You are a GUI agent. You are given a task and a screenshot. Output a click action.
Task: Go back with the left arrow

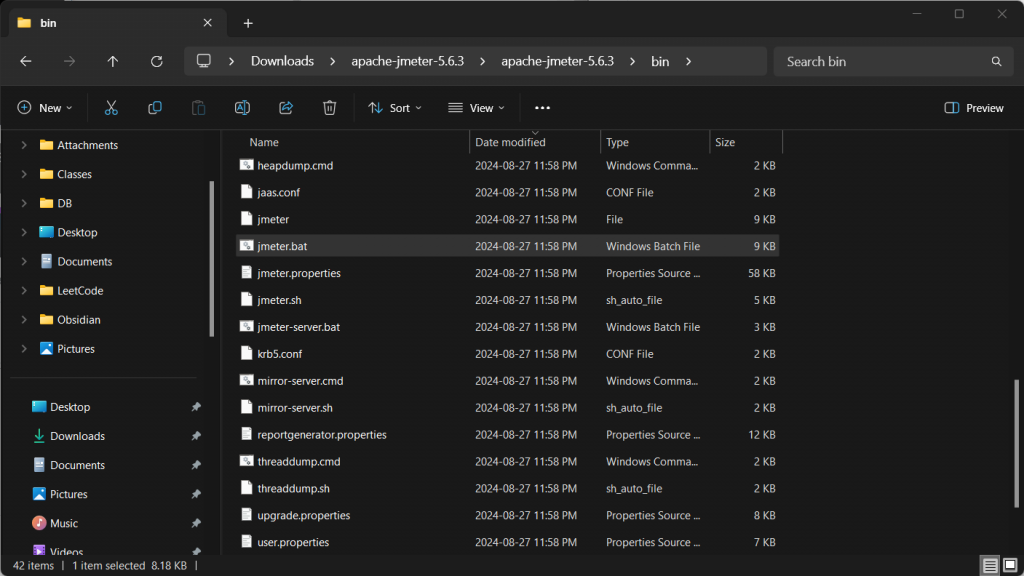pos(26,61)
